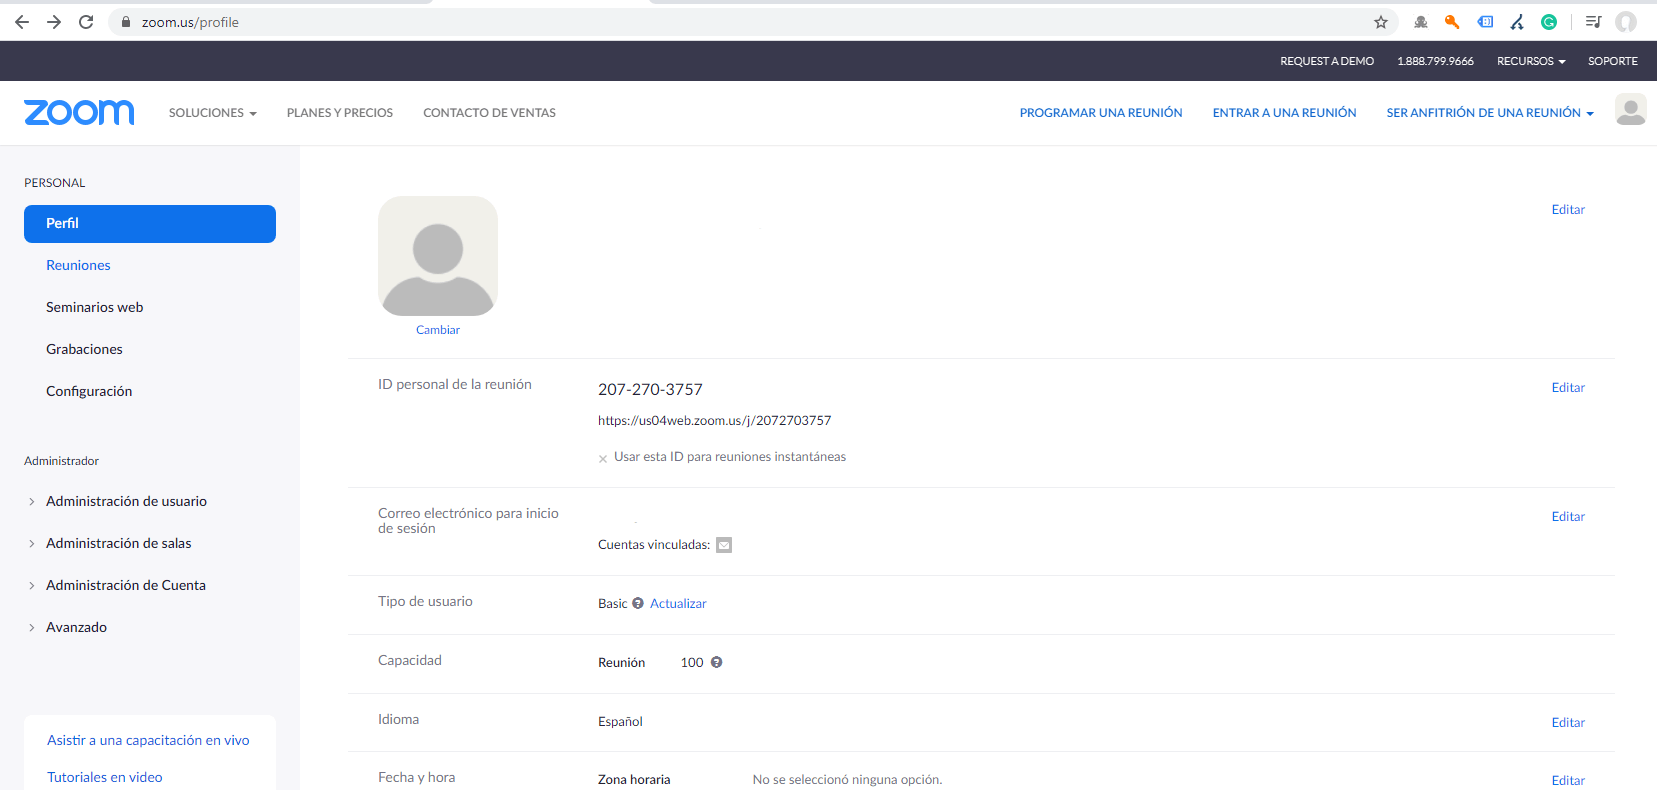This screenshot has width=1657, height=790.
Task: Click the 1.888.799.9666 phone number
Action: (x=1435, y=61)
